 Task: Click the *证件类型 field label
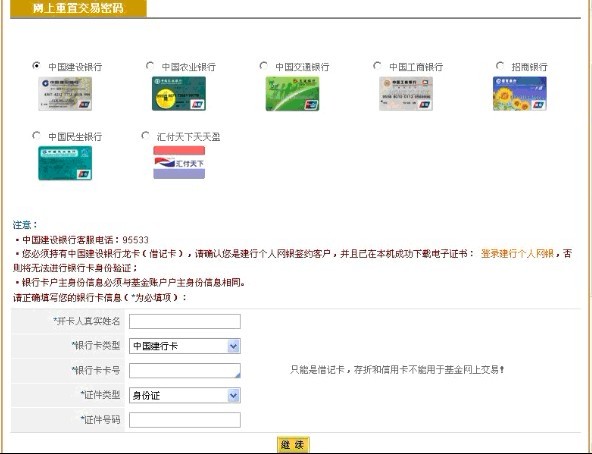[100, 395]
